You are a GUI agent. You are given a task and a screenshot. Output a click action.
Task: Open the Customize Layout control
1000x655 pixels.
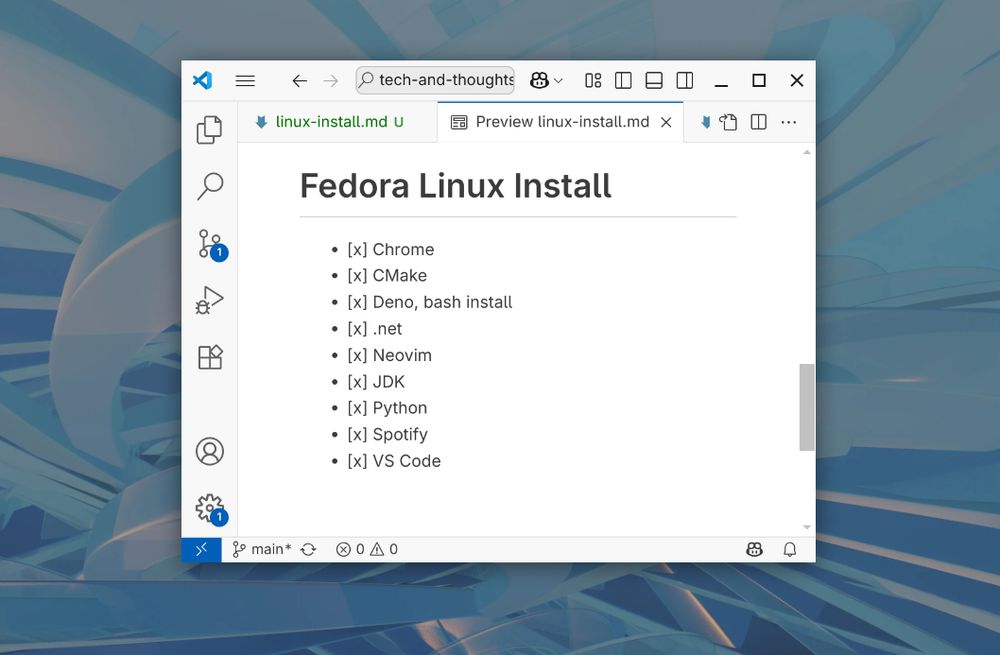[x=592, y=80]
